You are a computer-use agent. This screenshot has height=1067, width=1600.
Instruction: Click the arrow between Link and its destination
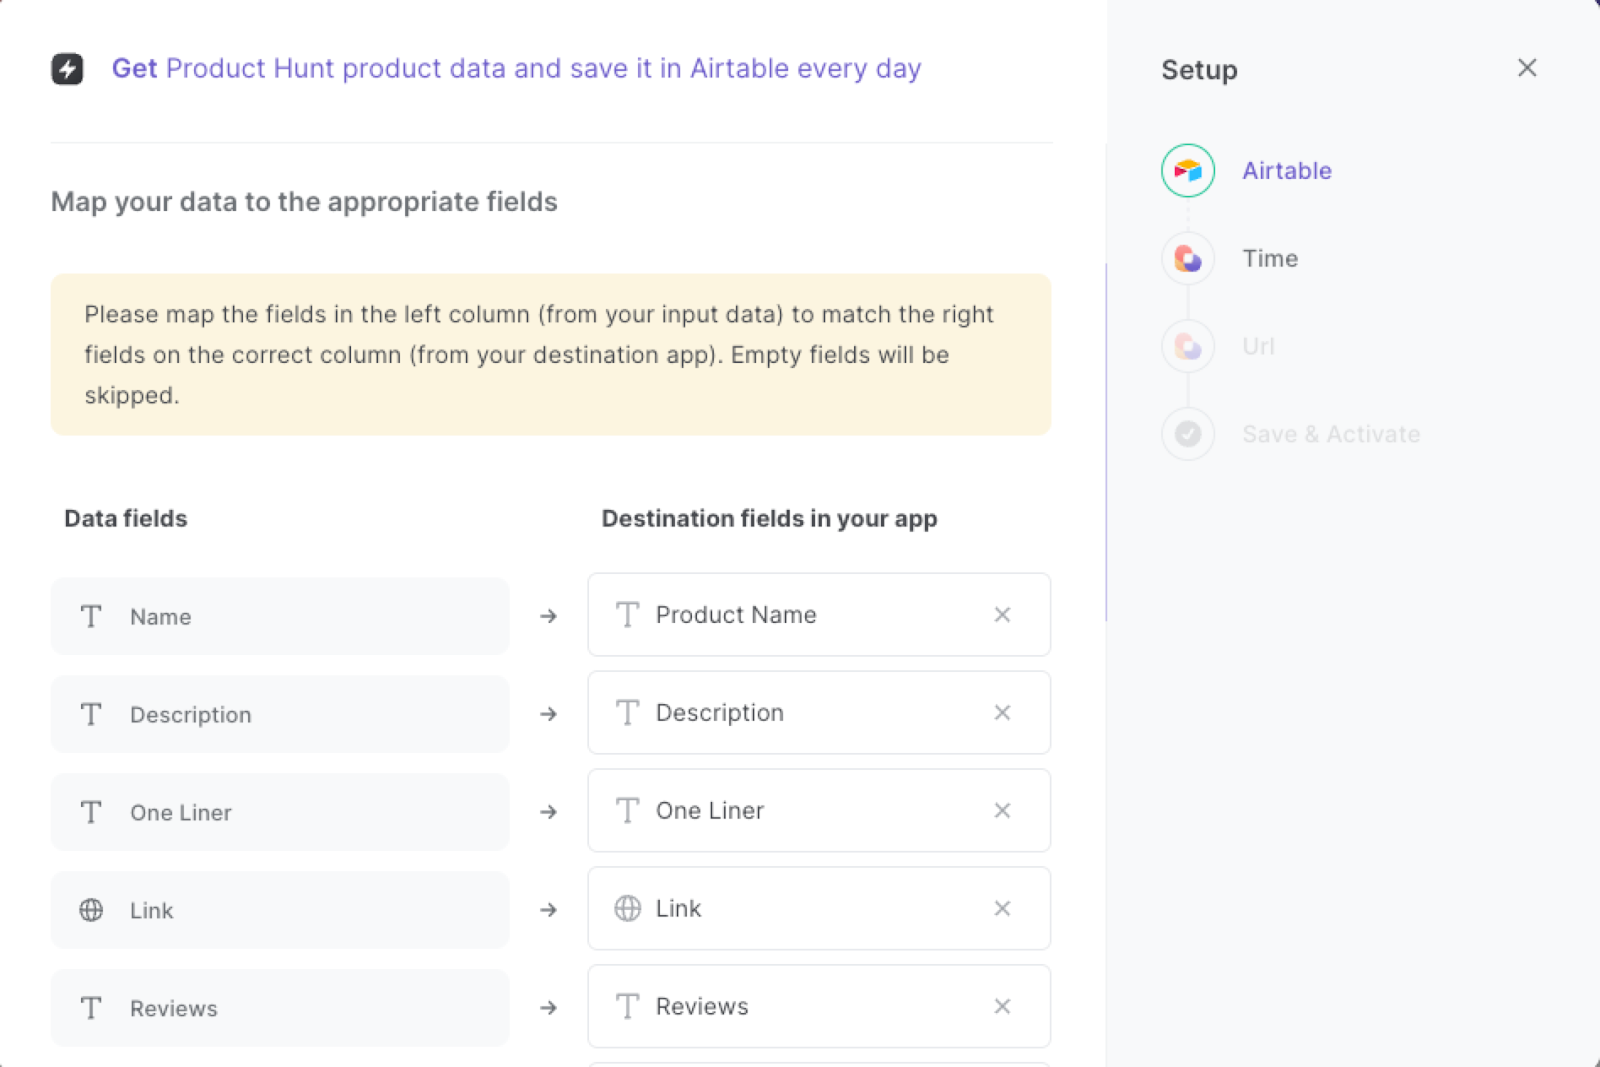tap(548, 910)
